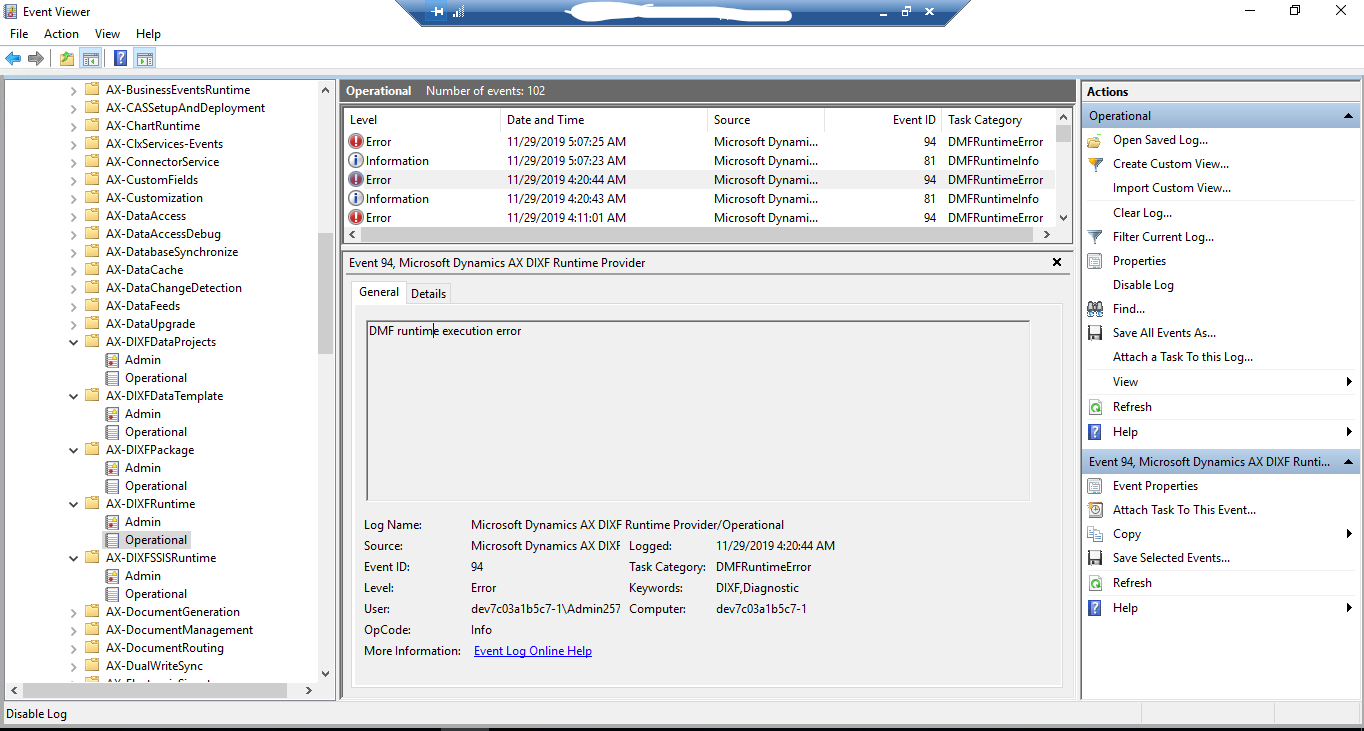
Task: Click Attach a Task To this Log...
Action: 1183,357
